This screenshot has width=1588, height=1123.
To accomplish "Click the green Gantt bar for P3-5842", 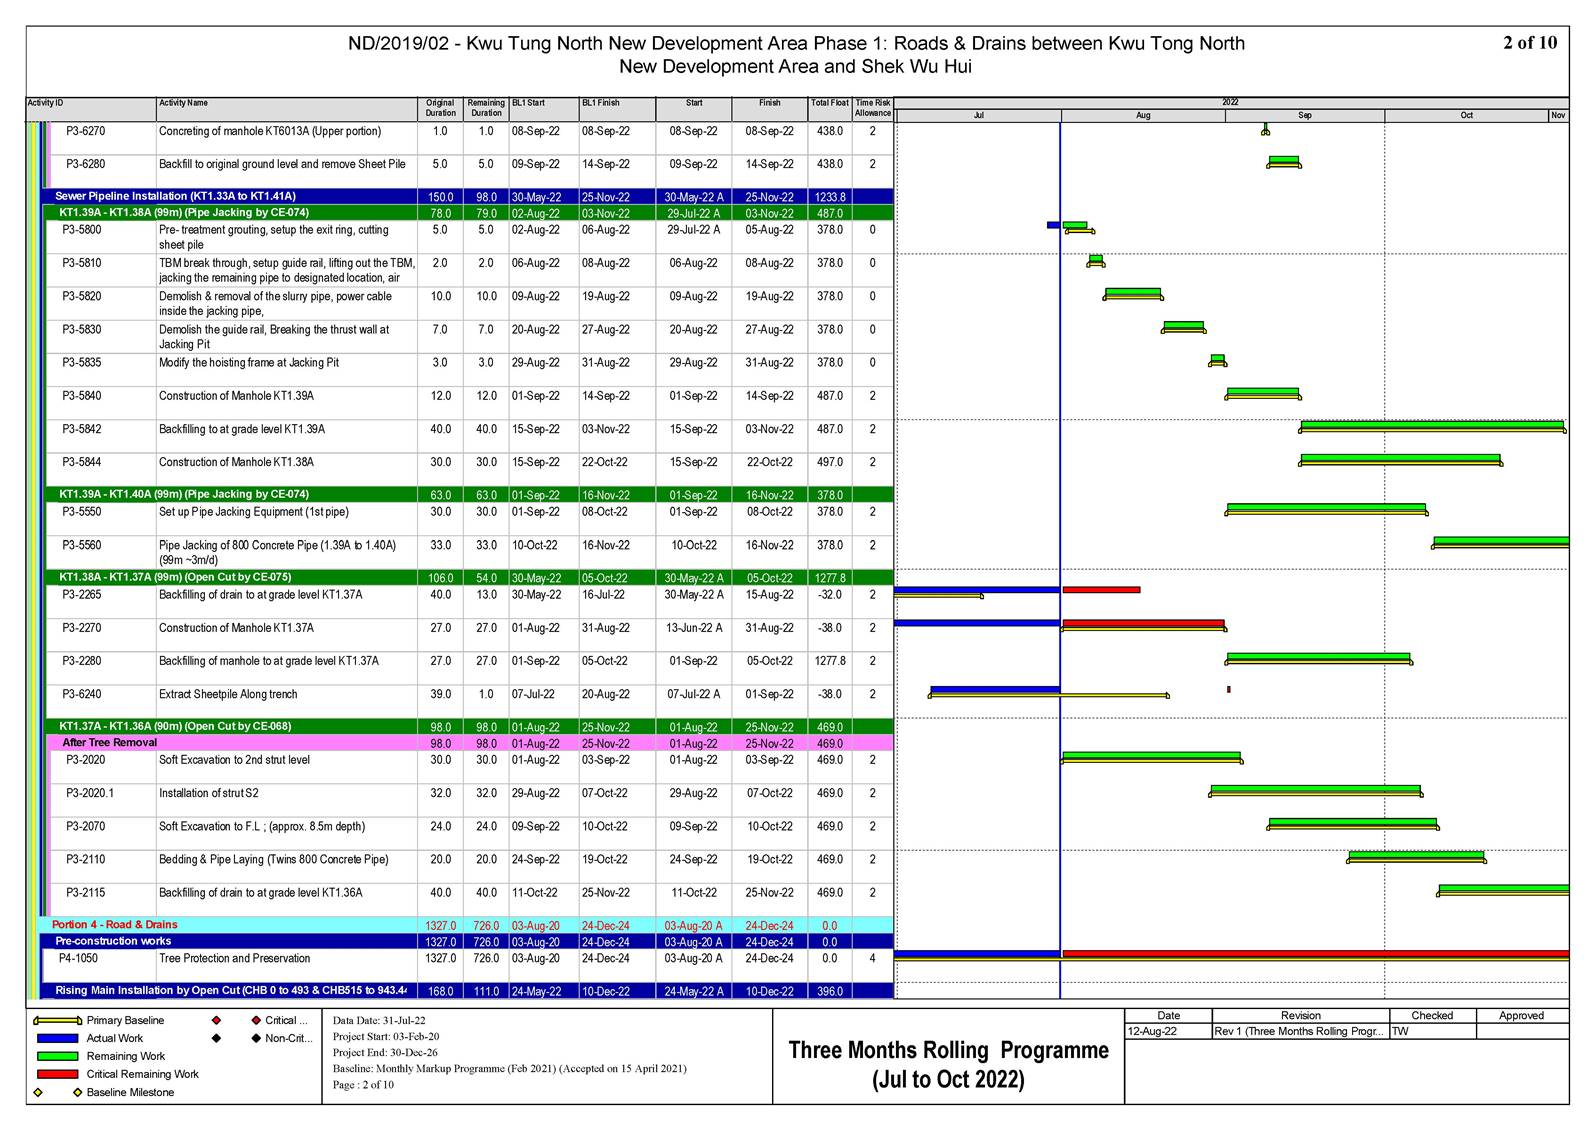I will pyautogui.click(x=1432, y=425).
